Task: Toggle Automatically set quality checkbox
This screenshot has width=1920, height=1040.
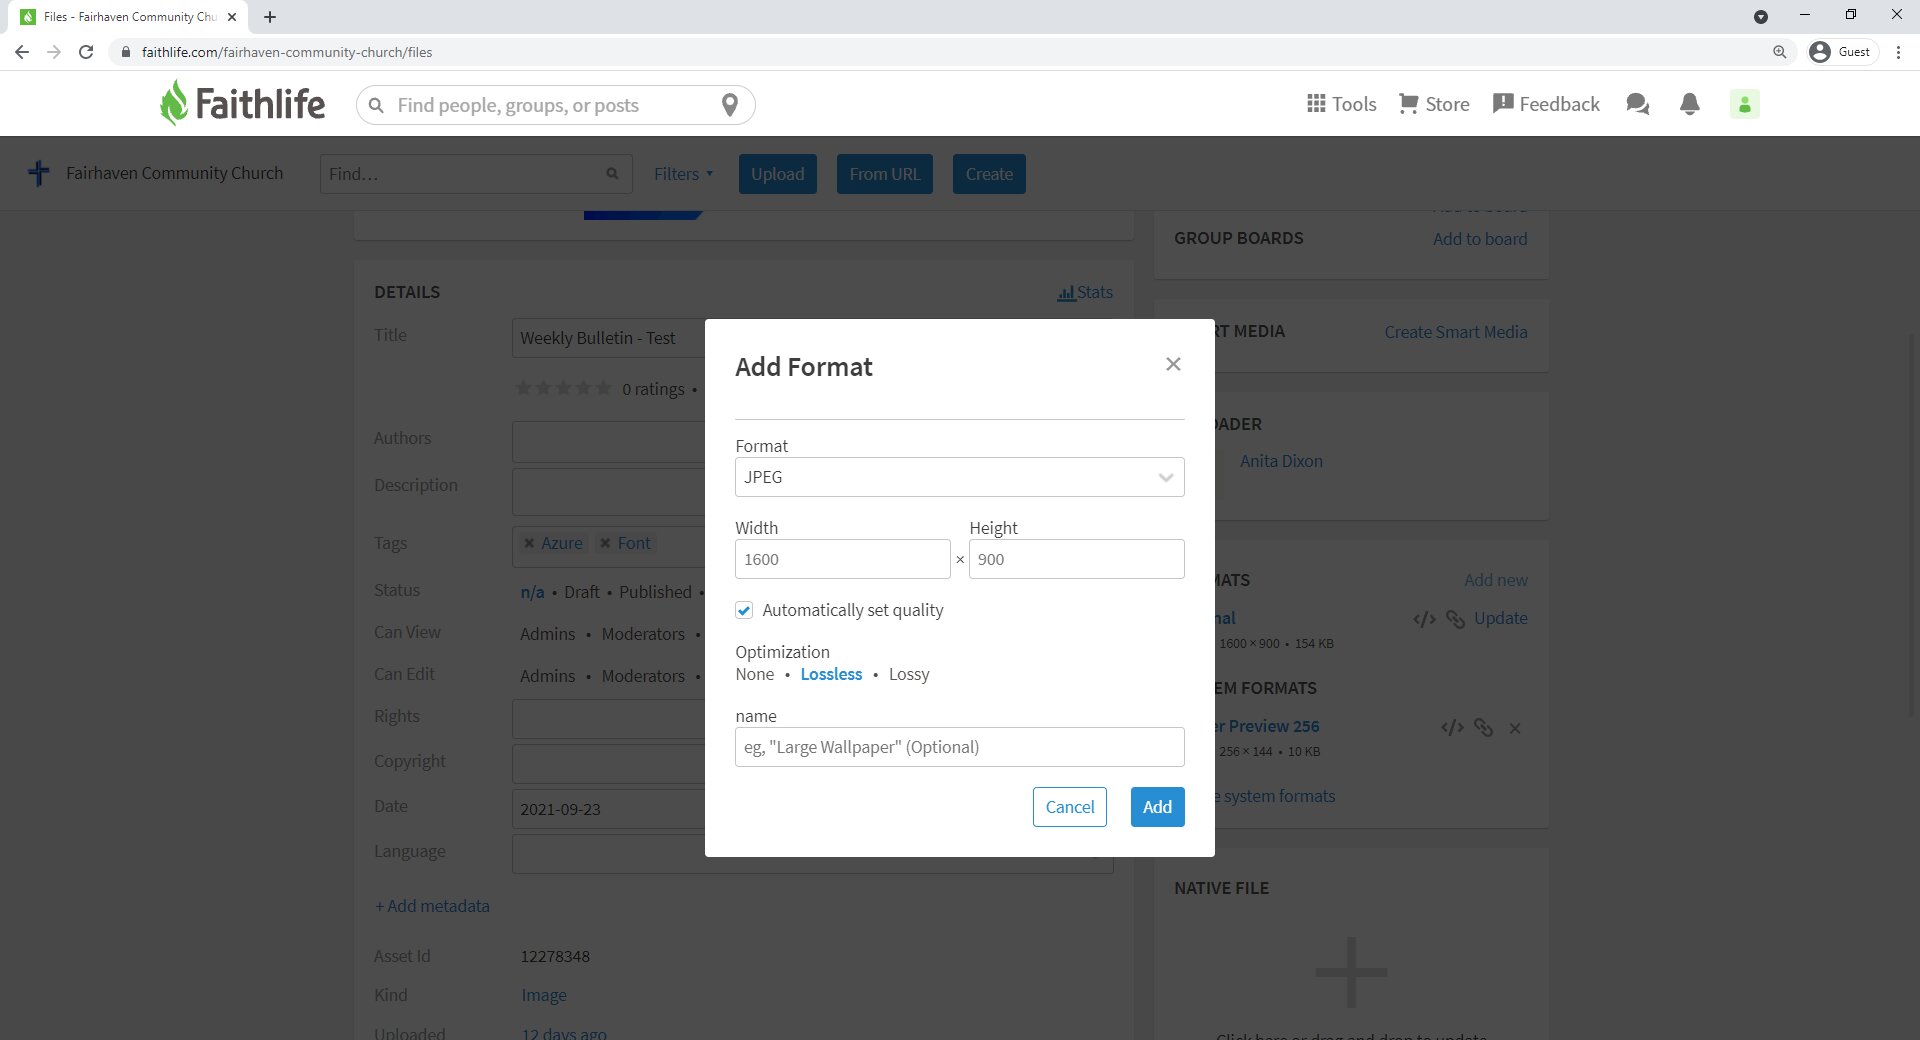Action: [x=744, y=610]
